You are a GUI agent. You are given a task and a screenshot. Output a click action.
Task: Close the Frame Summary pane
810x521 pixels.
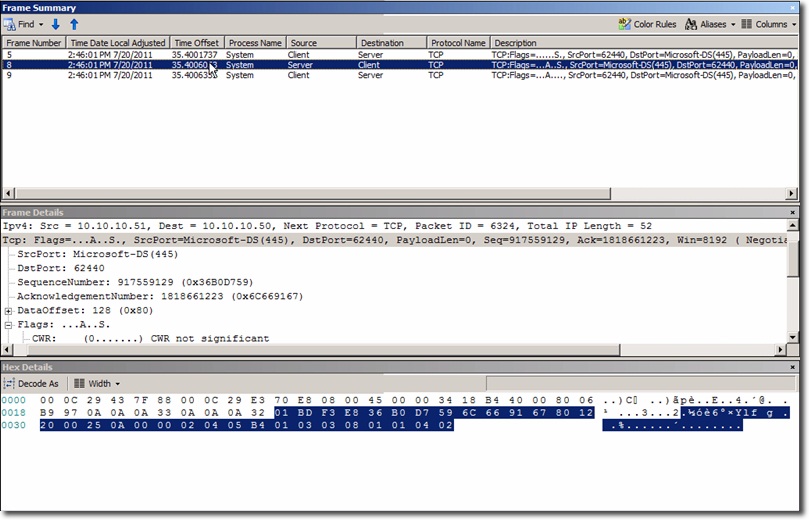(x=792, y=8)
